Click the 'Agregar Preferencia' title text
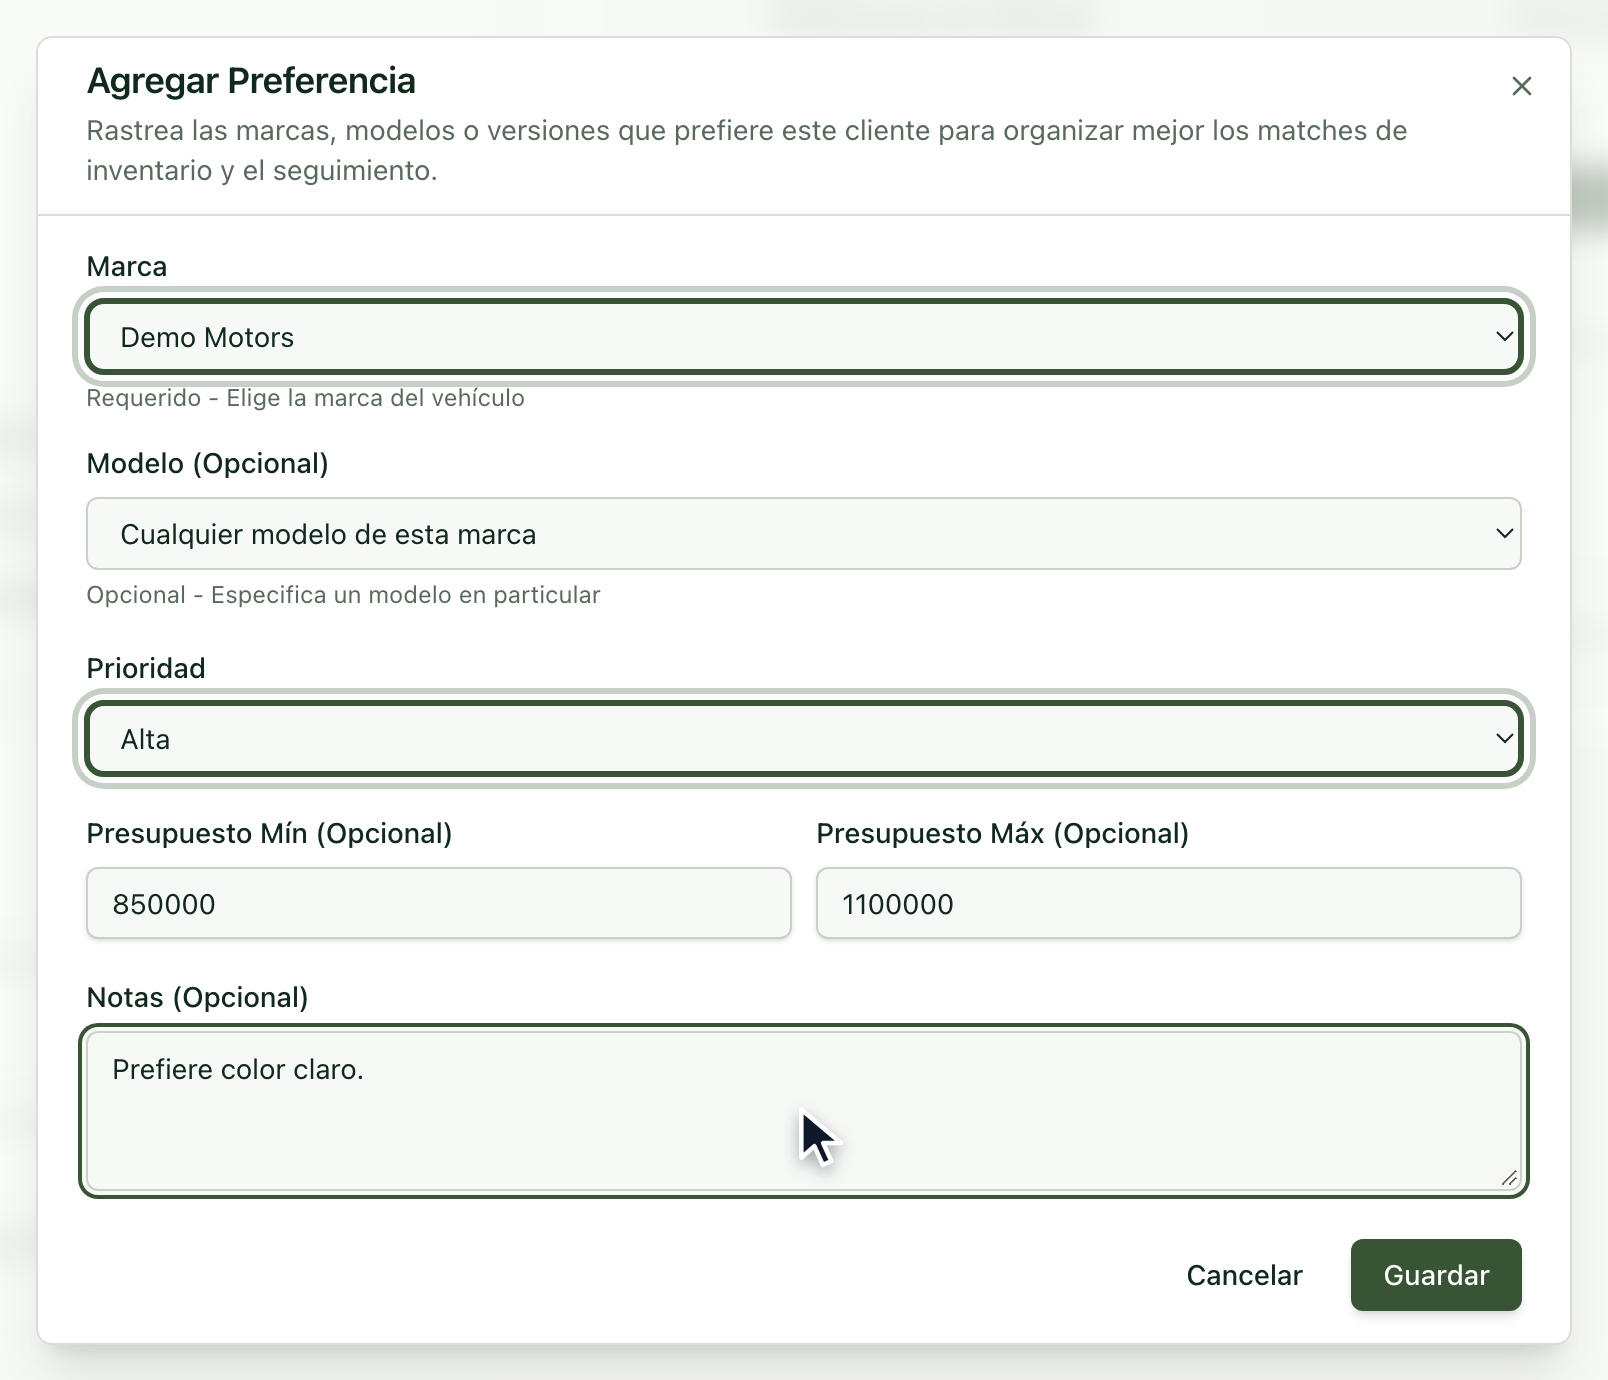The image size is (1608, 1380). [x=251, y=81]
